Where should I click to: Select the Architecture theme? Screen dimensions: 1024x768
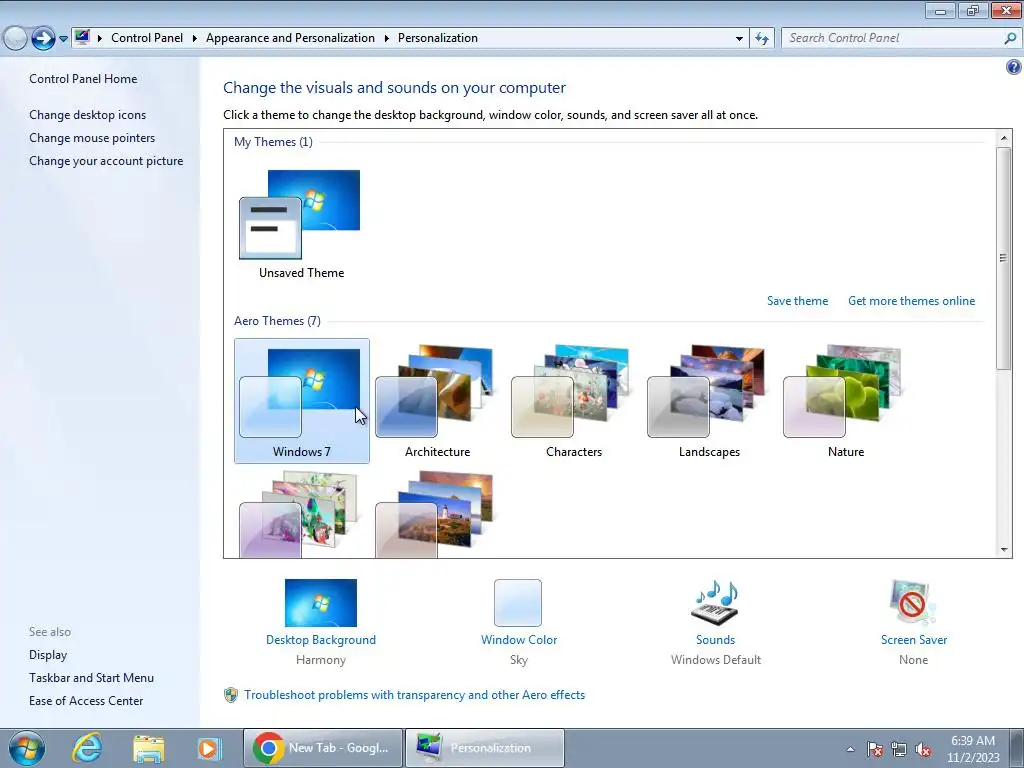[438, 401]
